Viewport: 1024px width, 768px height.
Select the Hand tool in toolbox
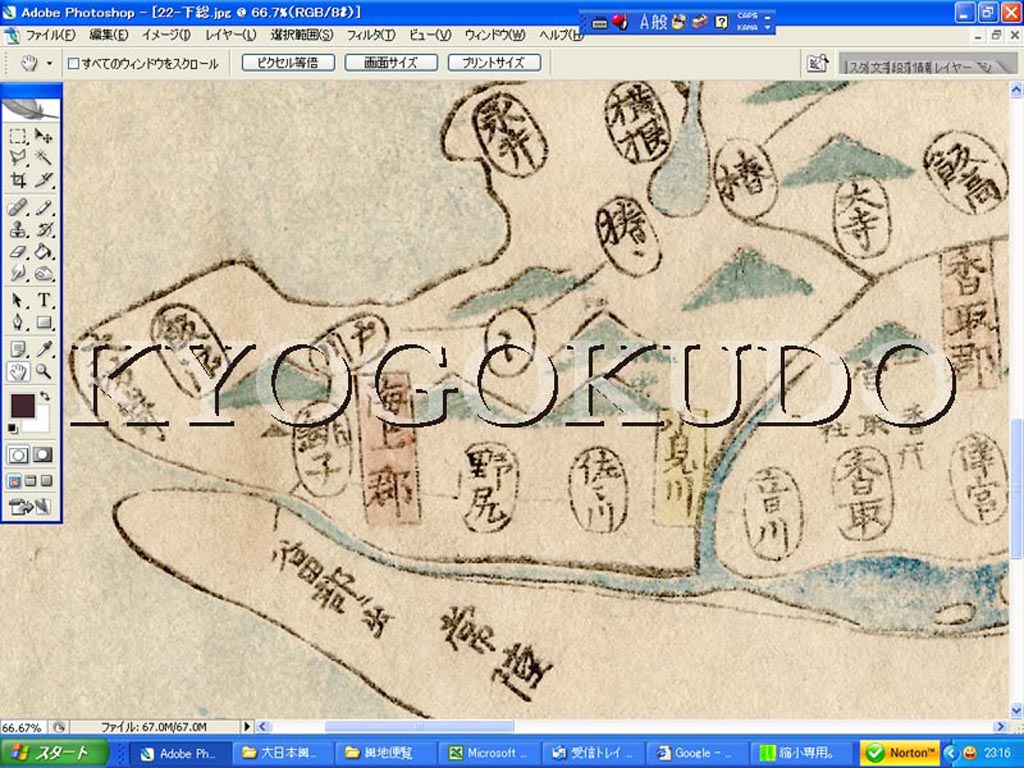[x=18, y=372]
